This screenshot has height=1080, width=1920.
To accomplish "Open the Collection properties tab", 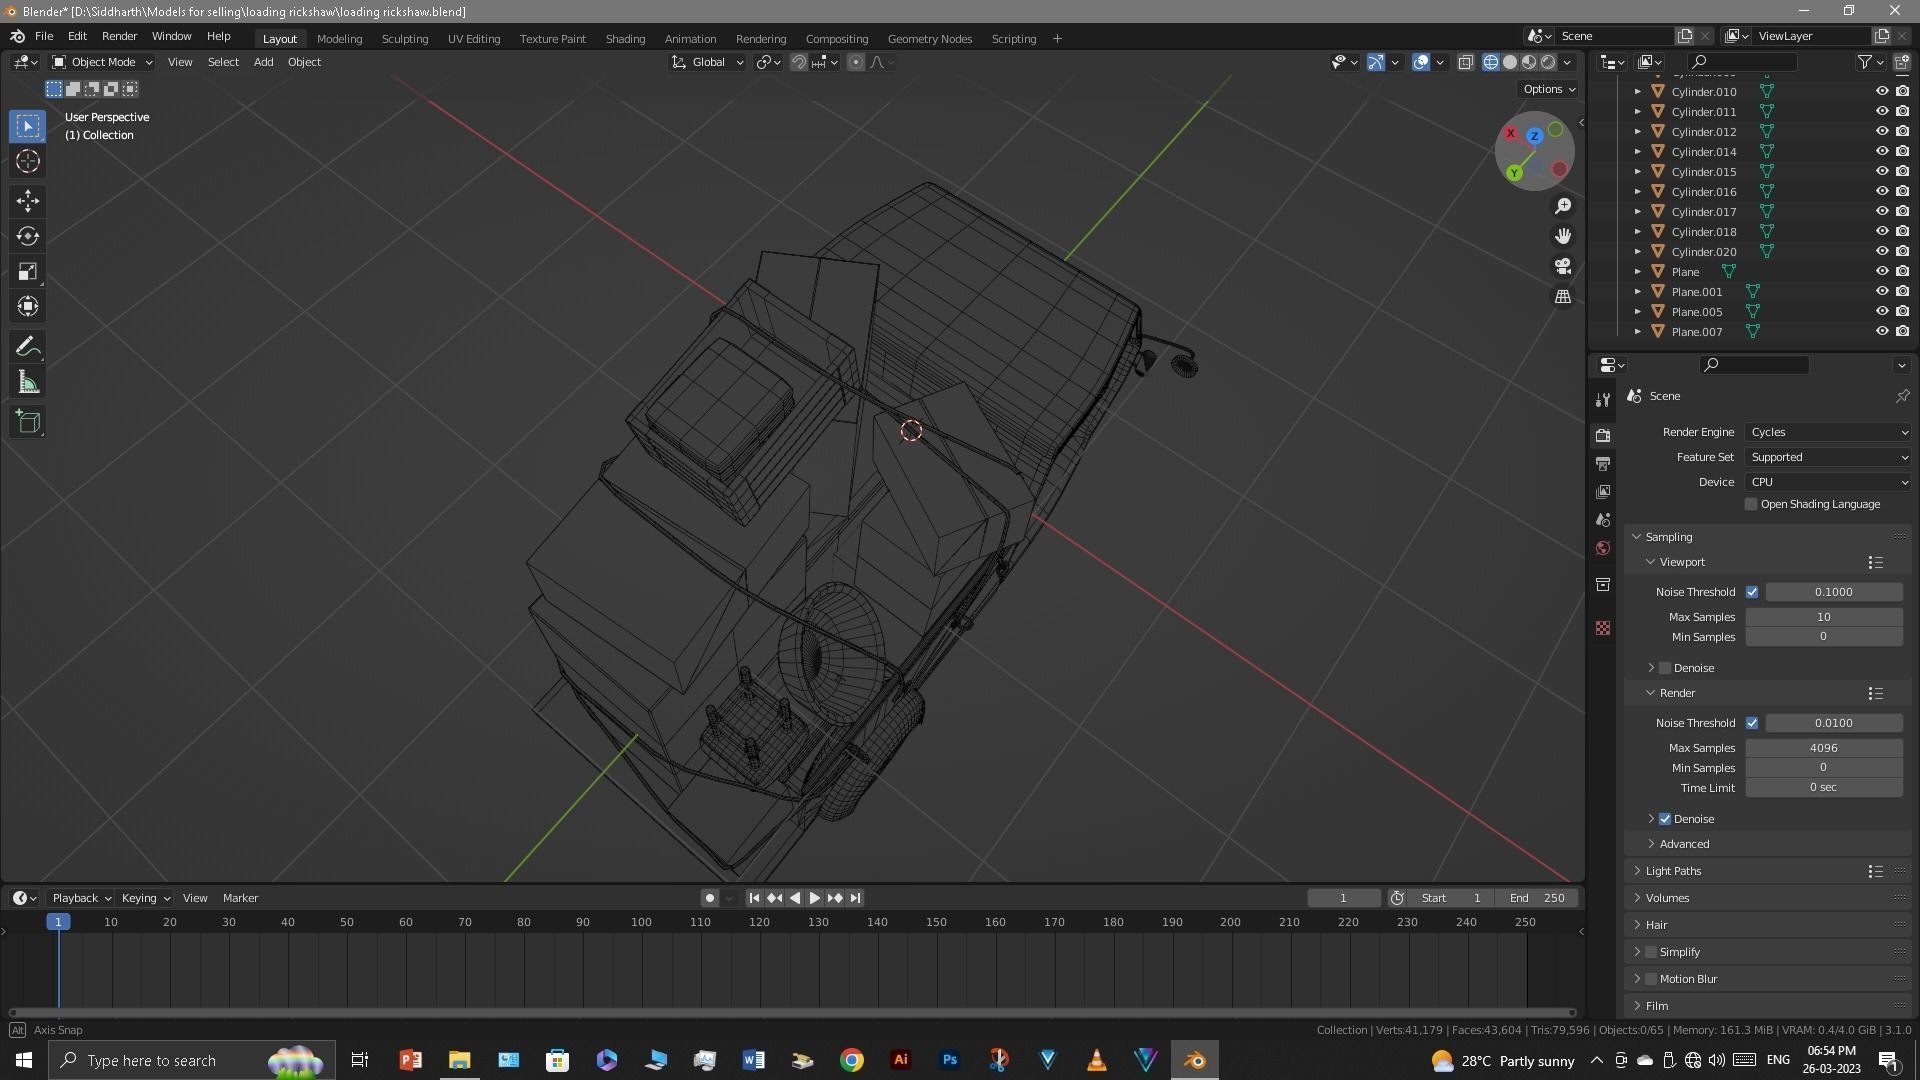I will pyautogui.click(x=1603, y=584).
